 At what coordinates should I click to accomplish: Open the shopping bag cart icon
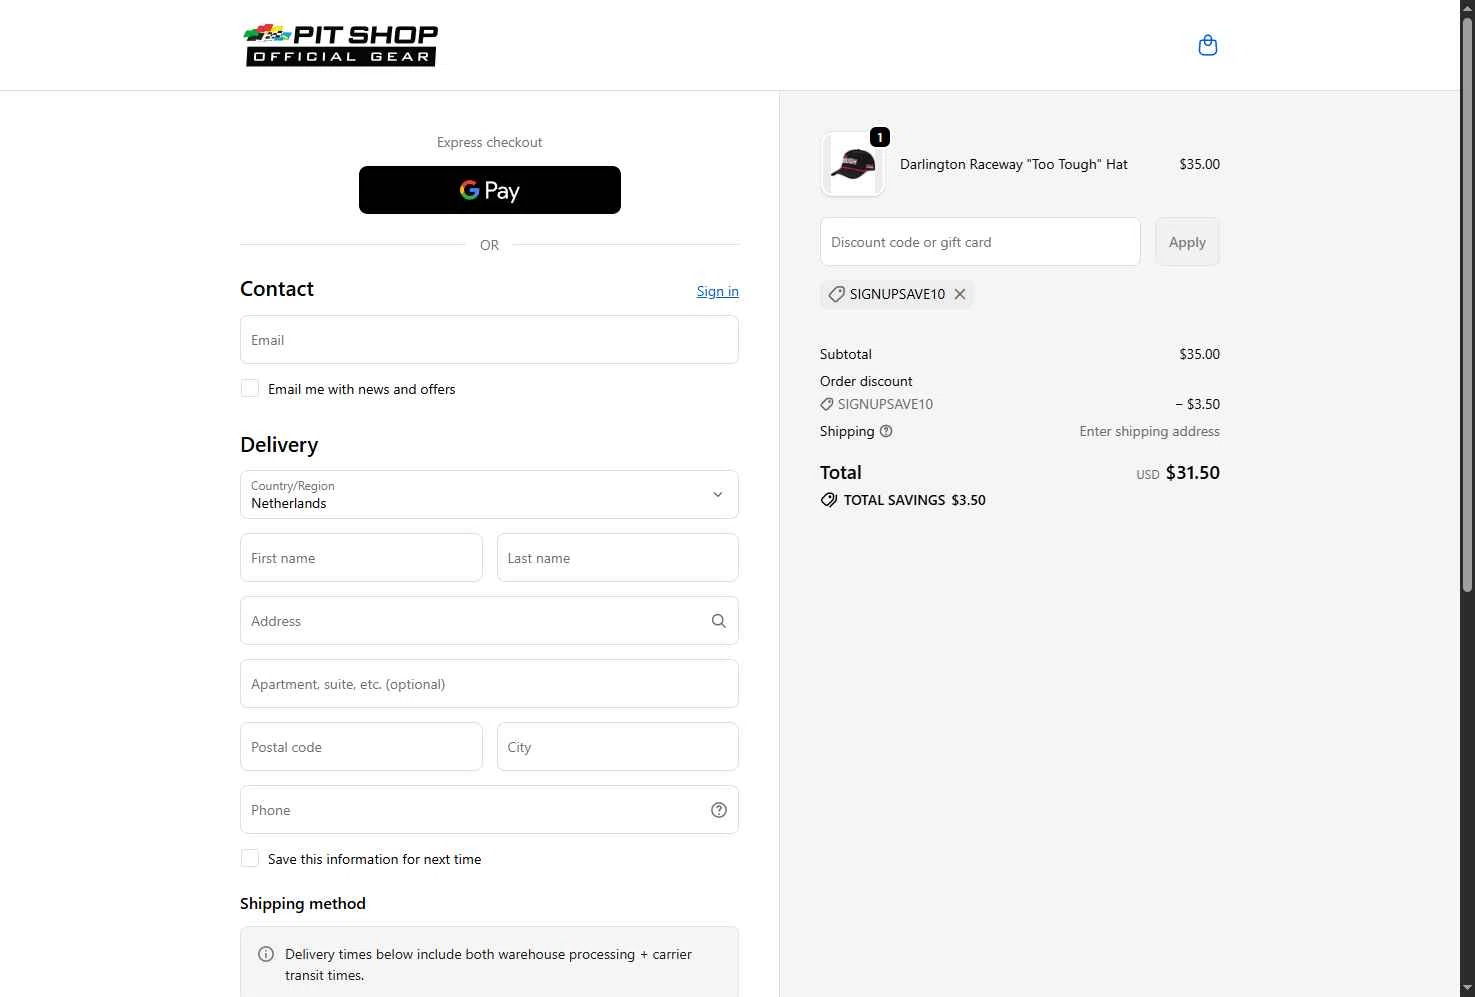pyautogui.click(x=1208, y=45)
